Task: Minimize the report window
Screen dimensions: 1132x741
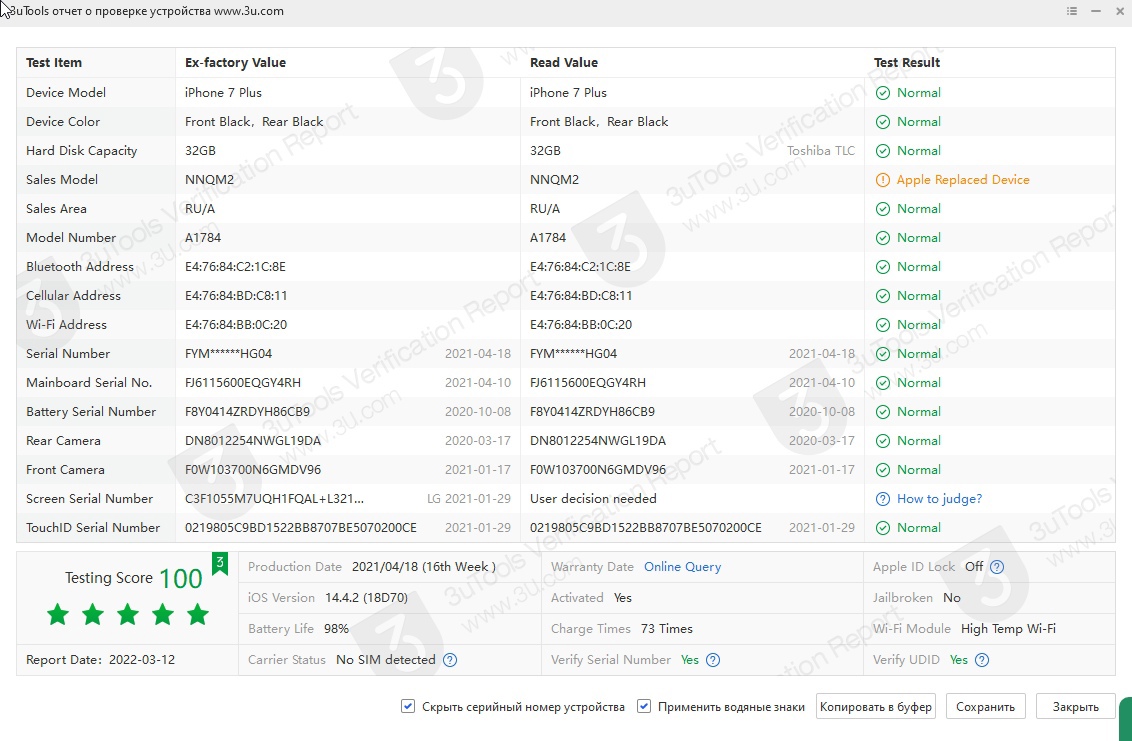Action: [1096, 11]
